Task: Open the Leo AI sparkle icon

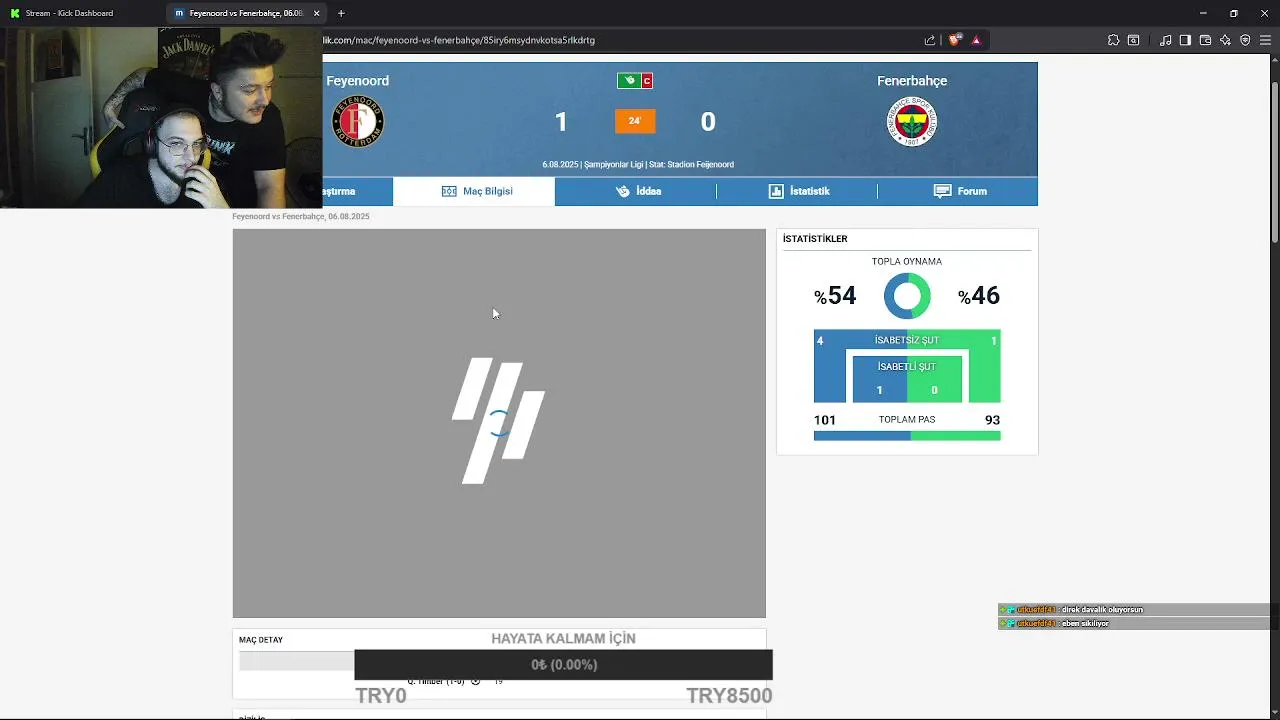Action: 1225,40
